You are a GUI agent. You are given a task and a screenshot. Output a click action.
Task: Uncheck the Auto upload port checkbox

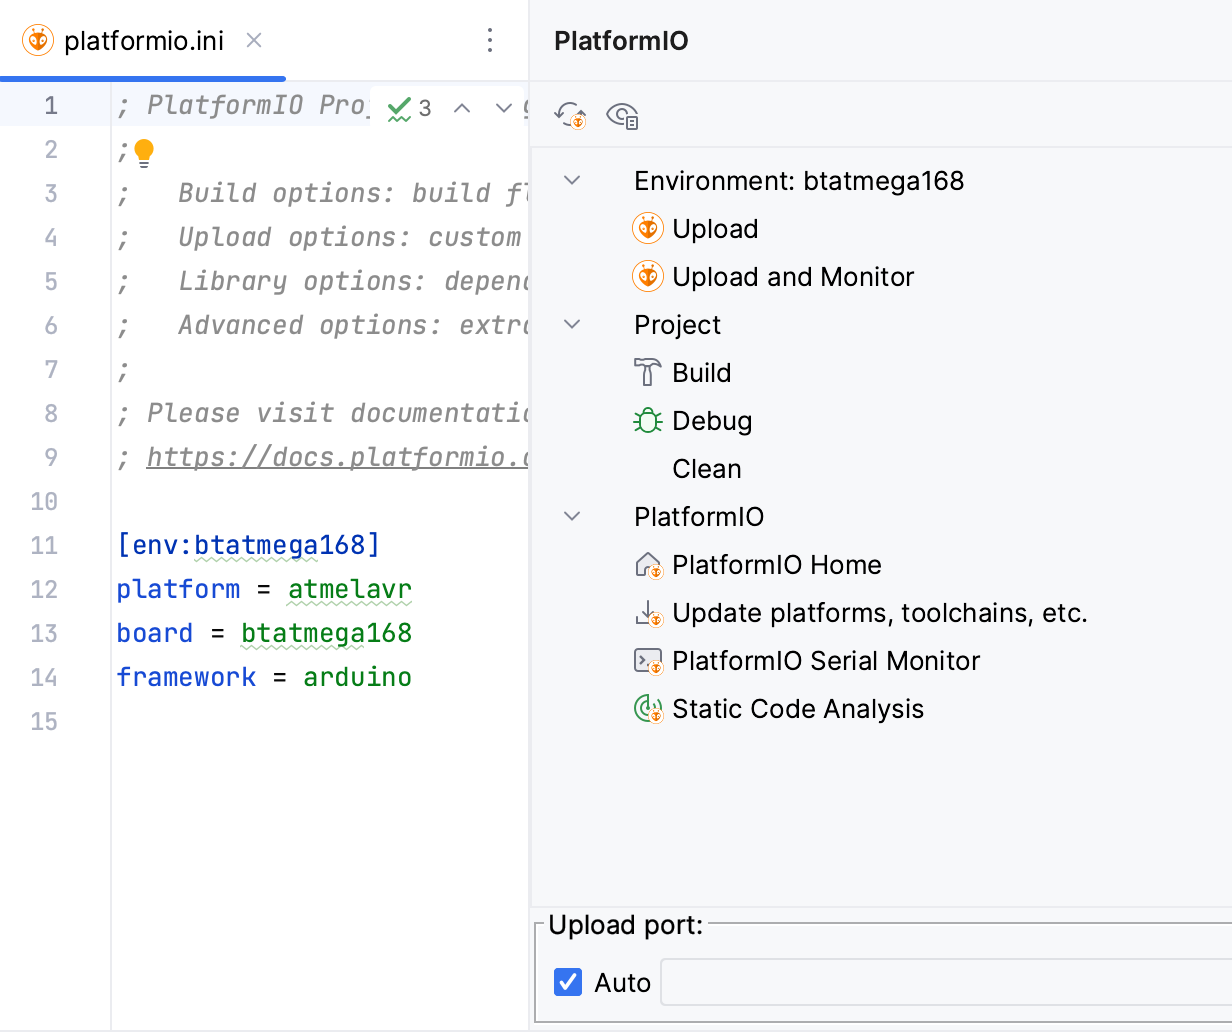568,982
